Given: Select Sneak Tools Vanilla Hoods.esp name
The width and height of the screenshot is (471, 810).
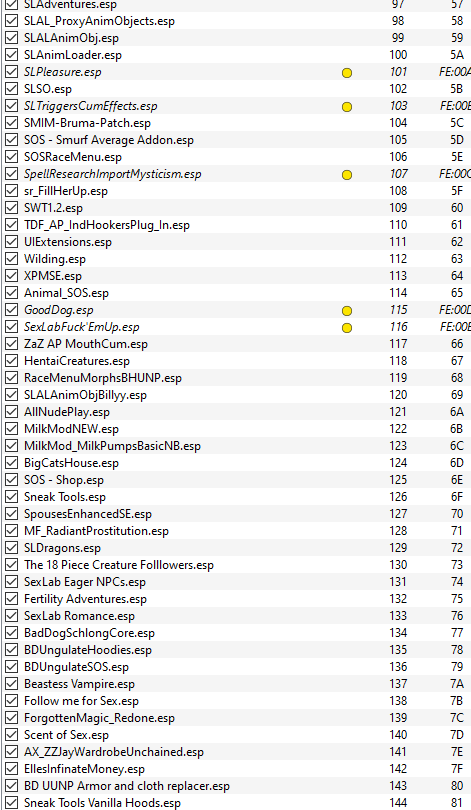Looking at the screenshot, I should (x=102, y=803).
